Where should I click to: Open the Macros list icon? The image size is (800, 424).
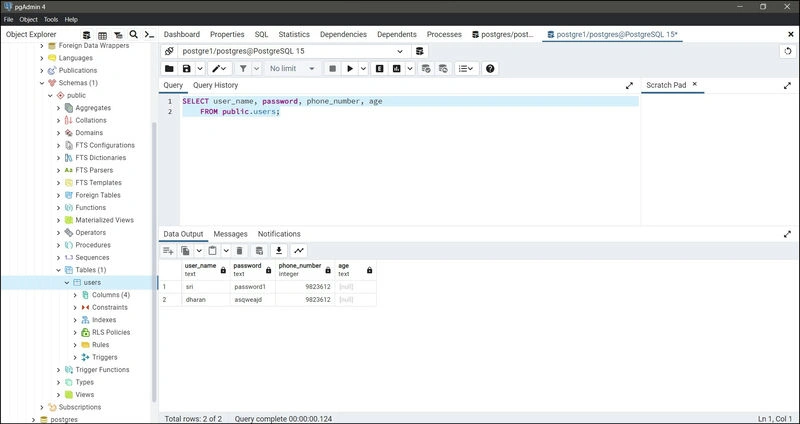pyautogui.click(x=466, y=68)
